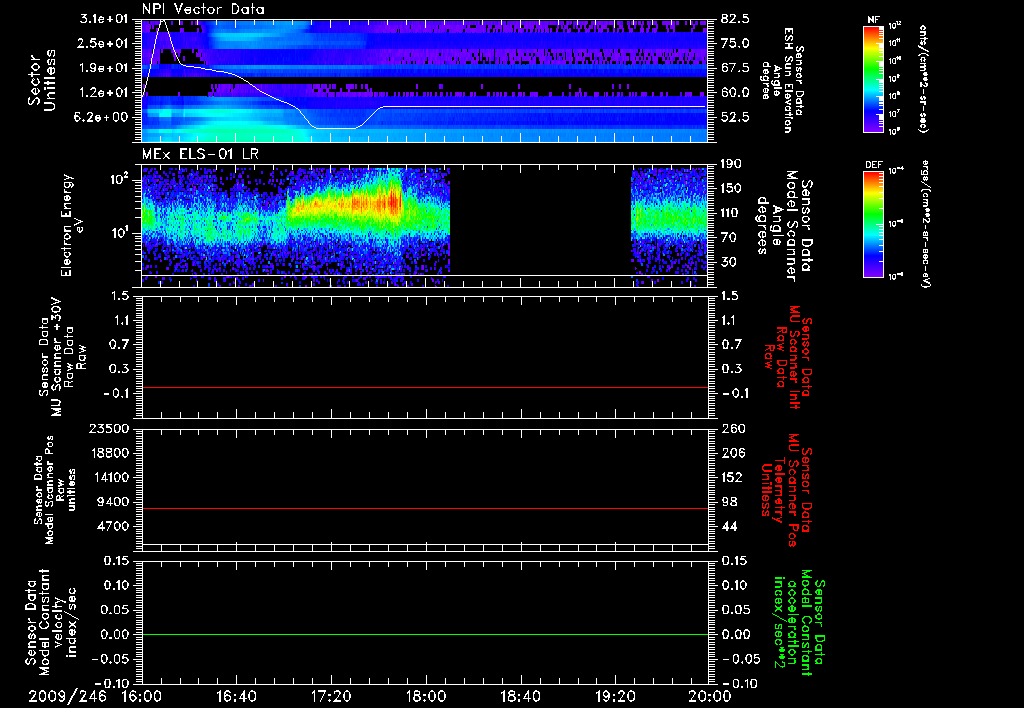This screenshot has height=708, width=1024.
Task: Click the DEF color scale bar
Action: pos(873,223)
